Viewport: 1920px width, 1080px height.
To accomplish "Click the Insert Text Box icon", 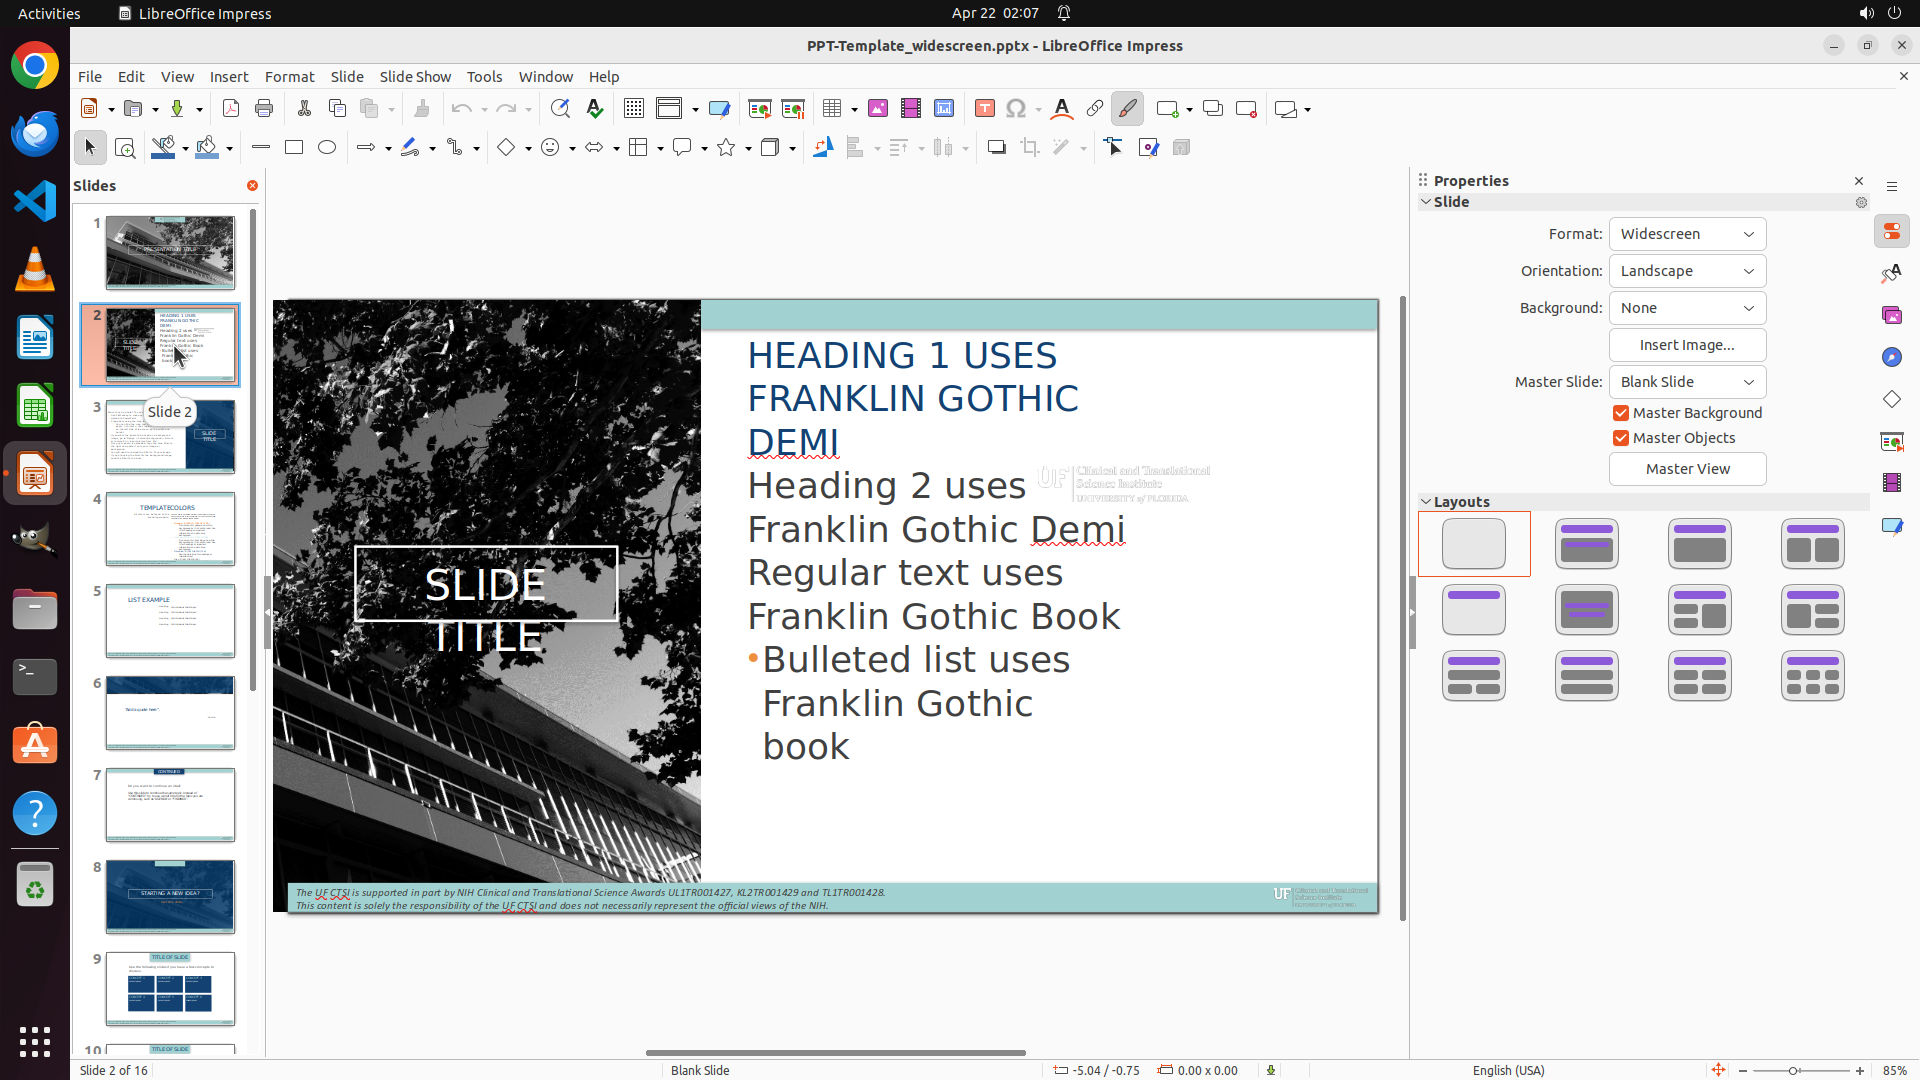I will click(984, 109).
